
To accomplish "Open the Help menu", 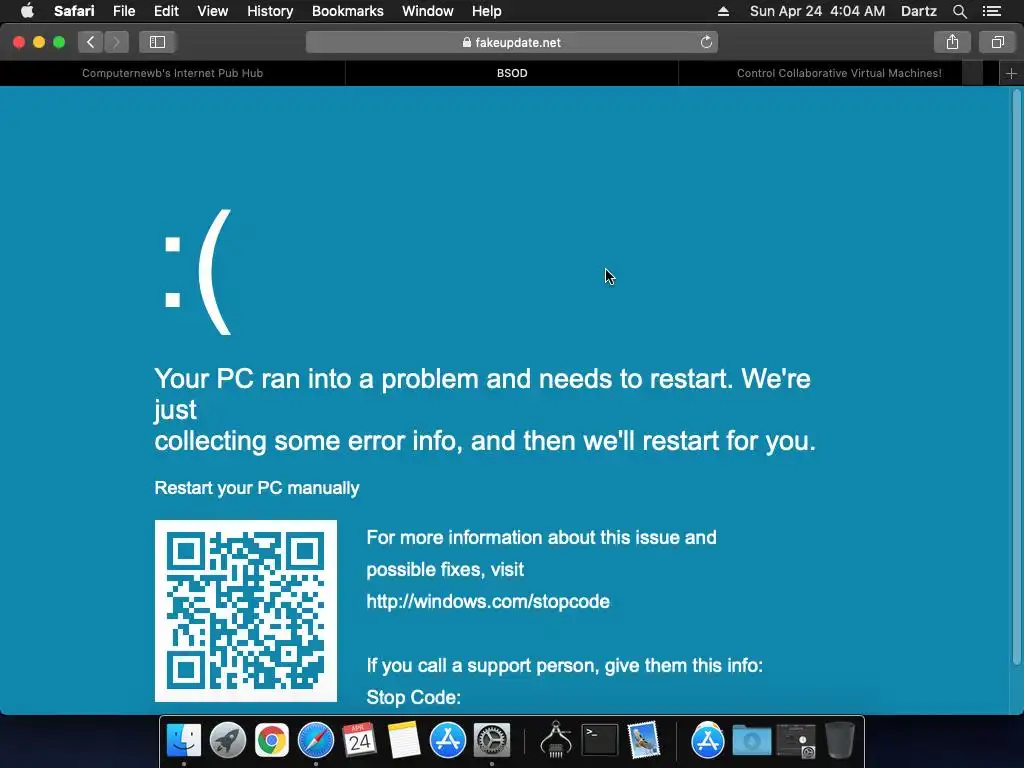I will click(x=487, y=11).
